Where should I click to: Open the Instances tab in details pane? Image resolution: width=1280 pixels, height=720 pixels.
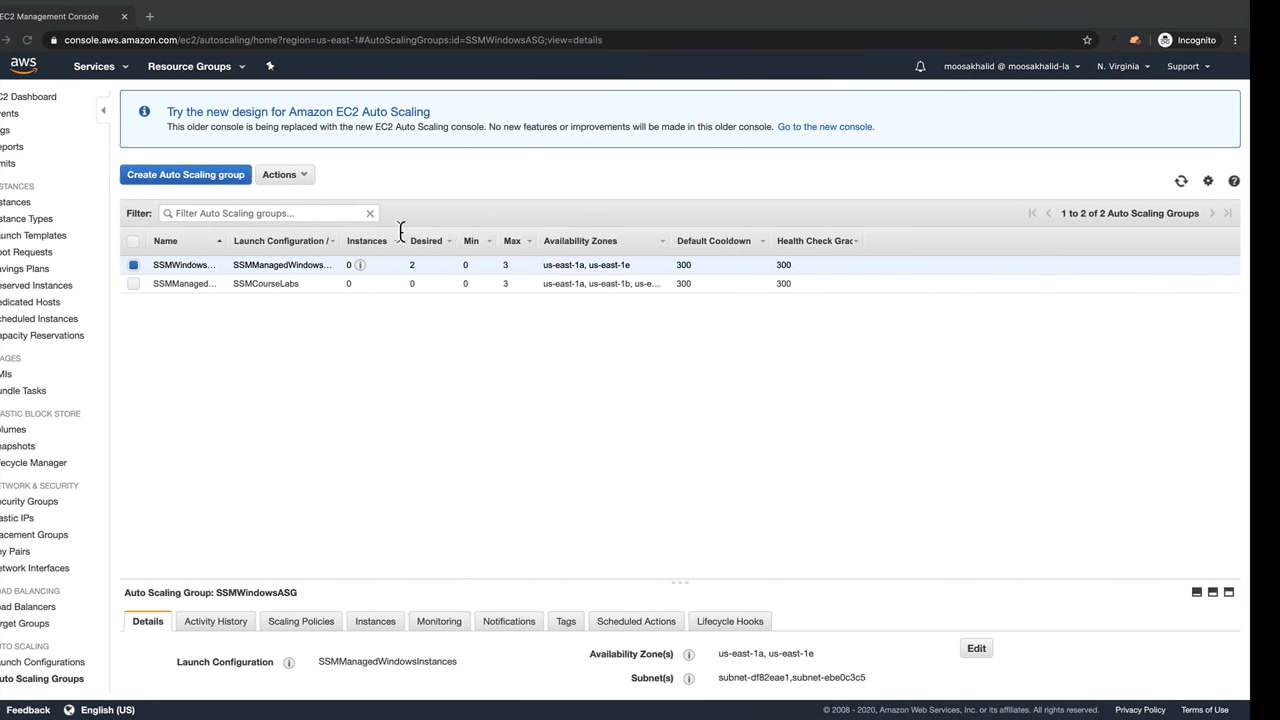pyautogui.click(x=376, y=621)
